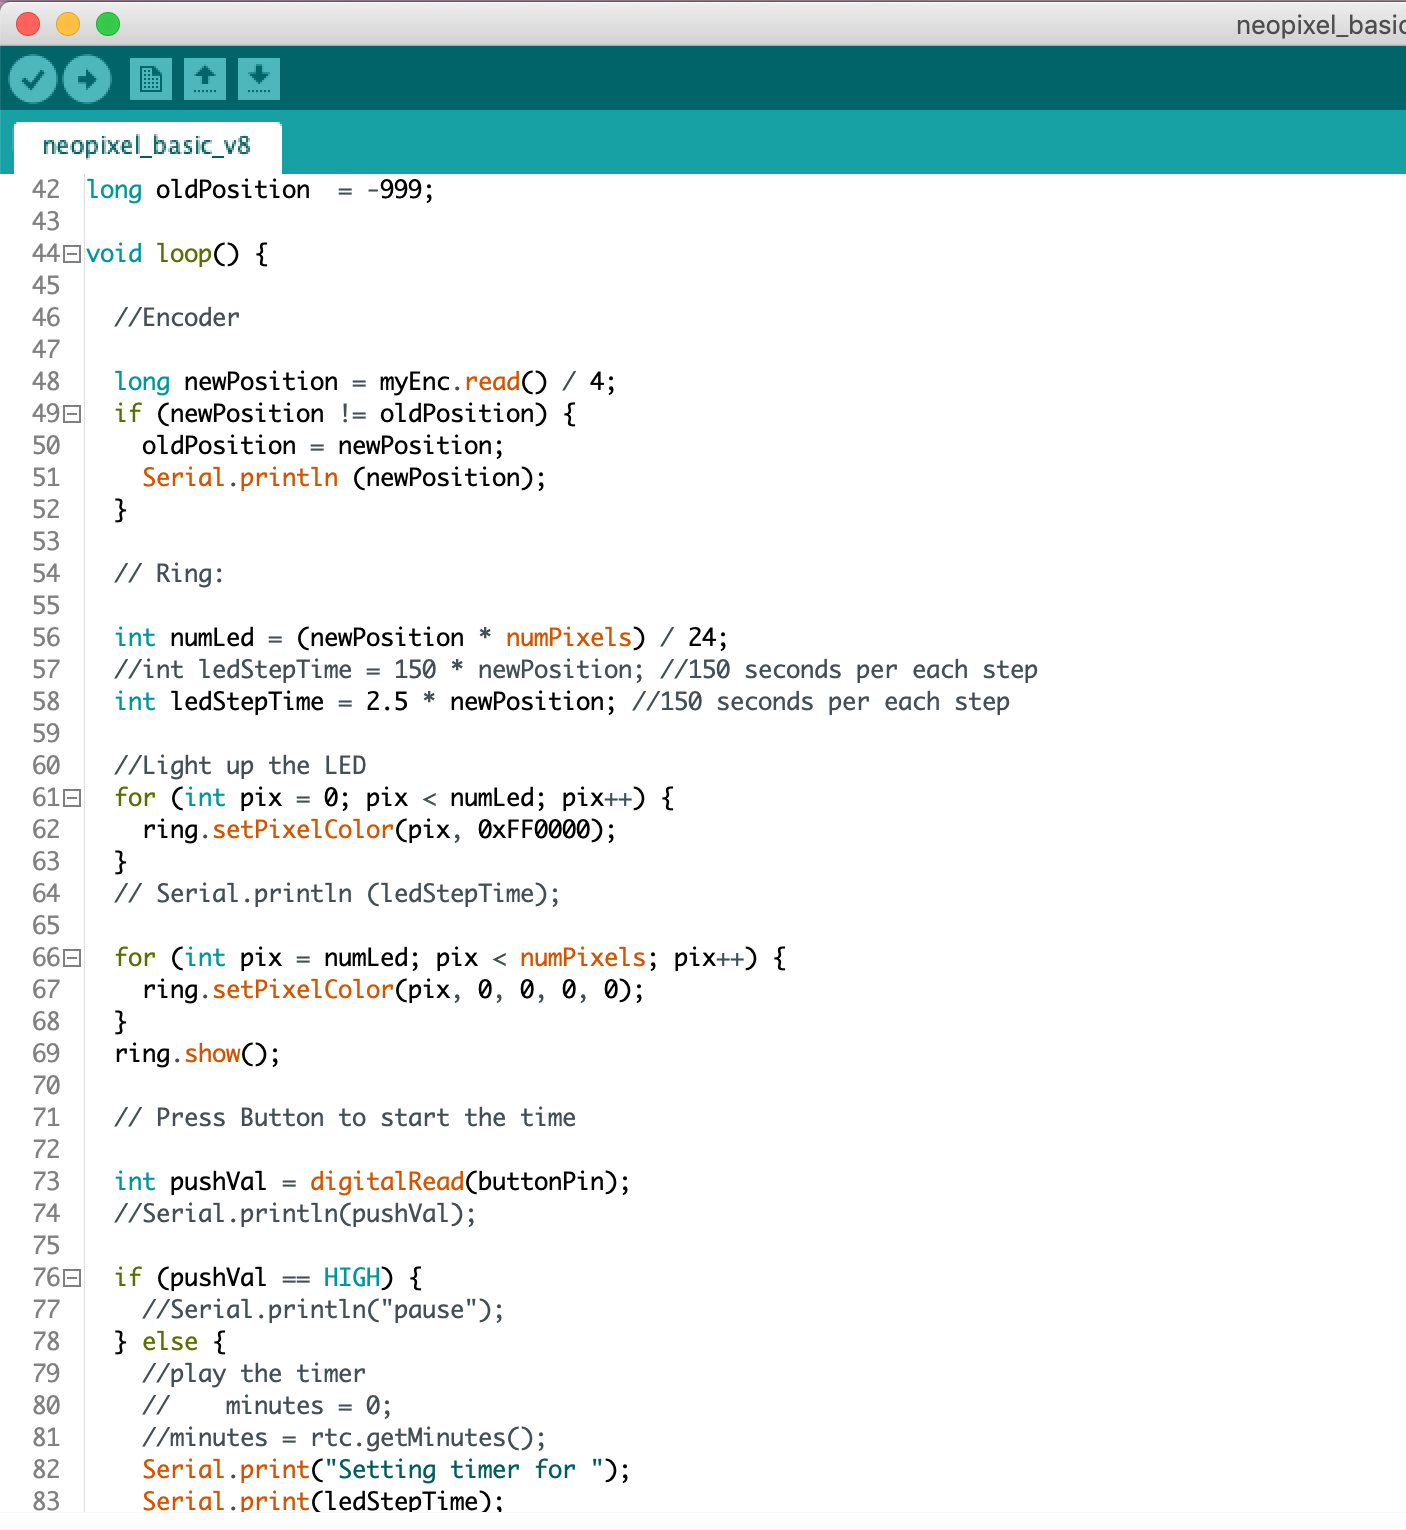Maximize the window with the green button
The width and height of the screenshot is (1406, 1530).
(108, 24)
